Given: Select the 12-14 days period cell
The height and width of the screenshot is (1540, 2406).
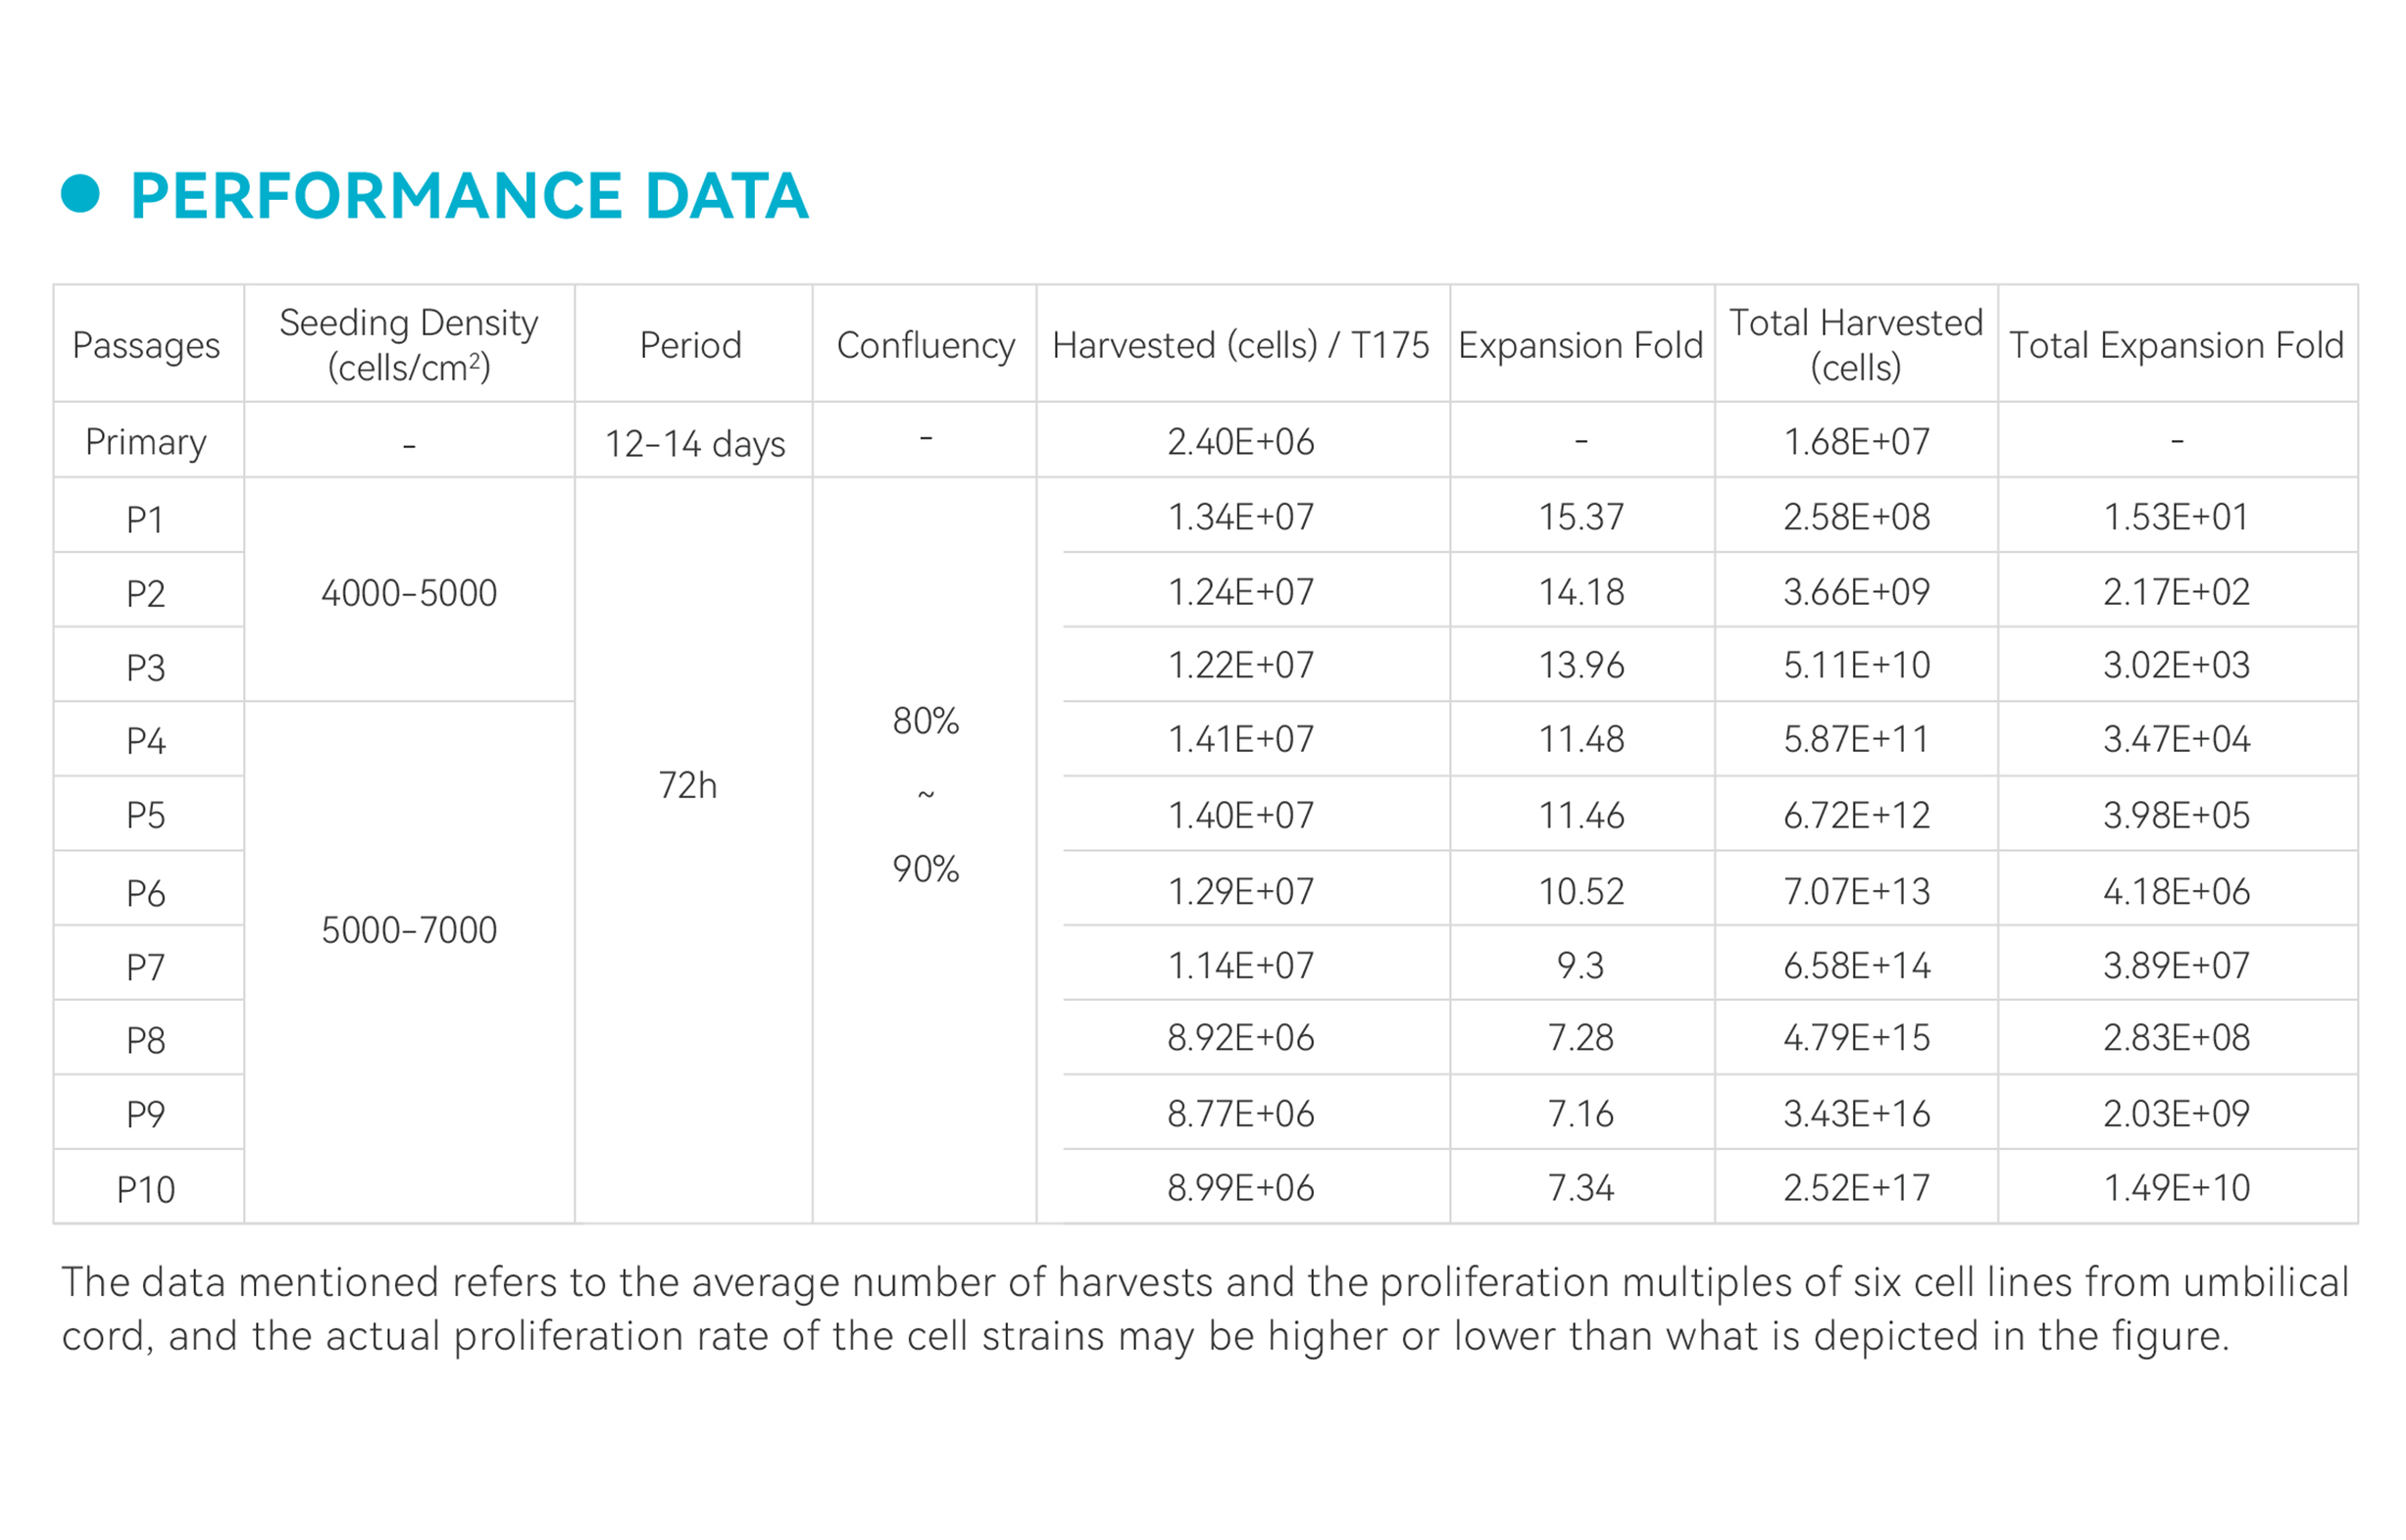Looking at the screenshot, I should point(694,443).
